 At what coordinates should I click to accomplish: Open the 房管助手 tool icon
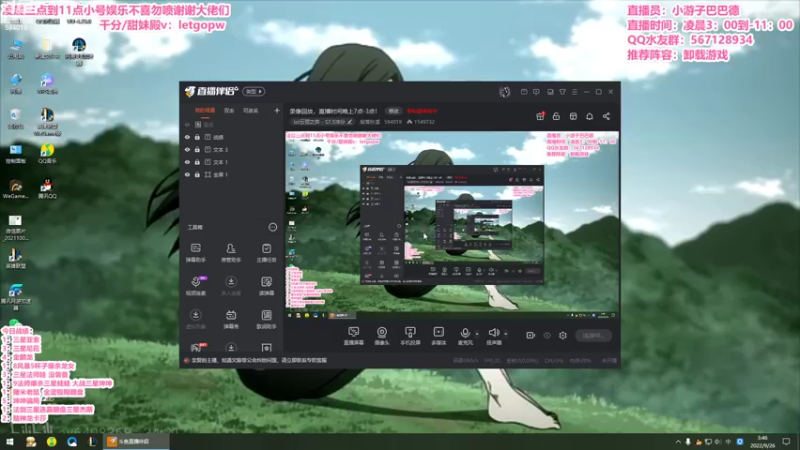click(231, 253)
